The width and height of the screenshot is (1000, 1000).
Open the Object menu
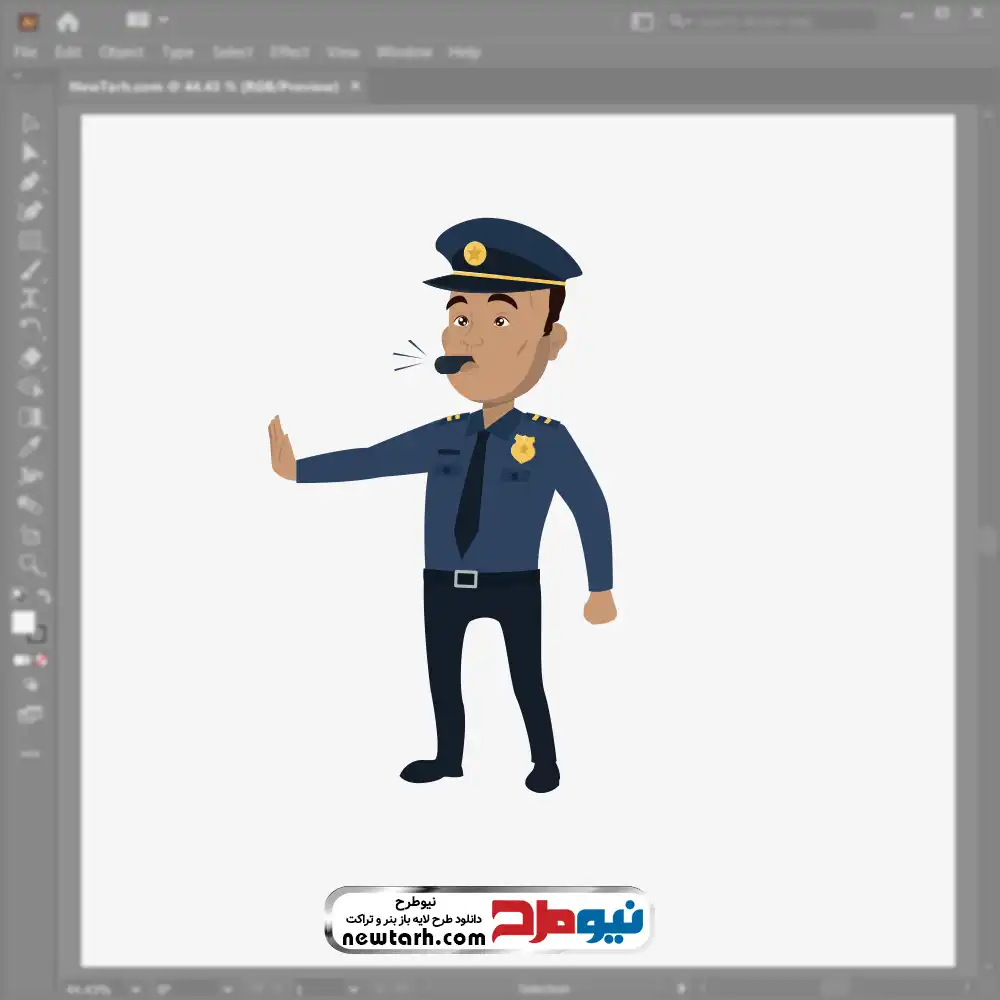pyautogui.click(x=121, y=52)
